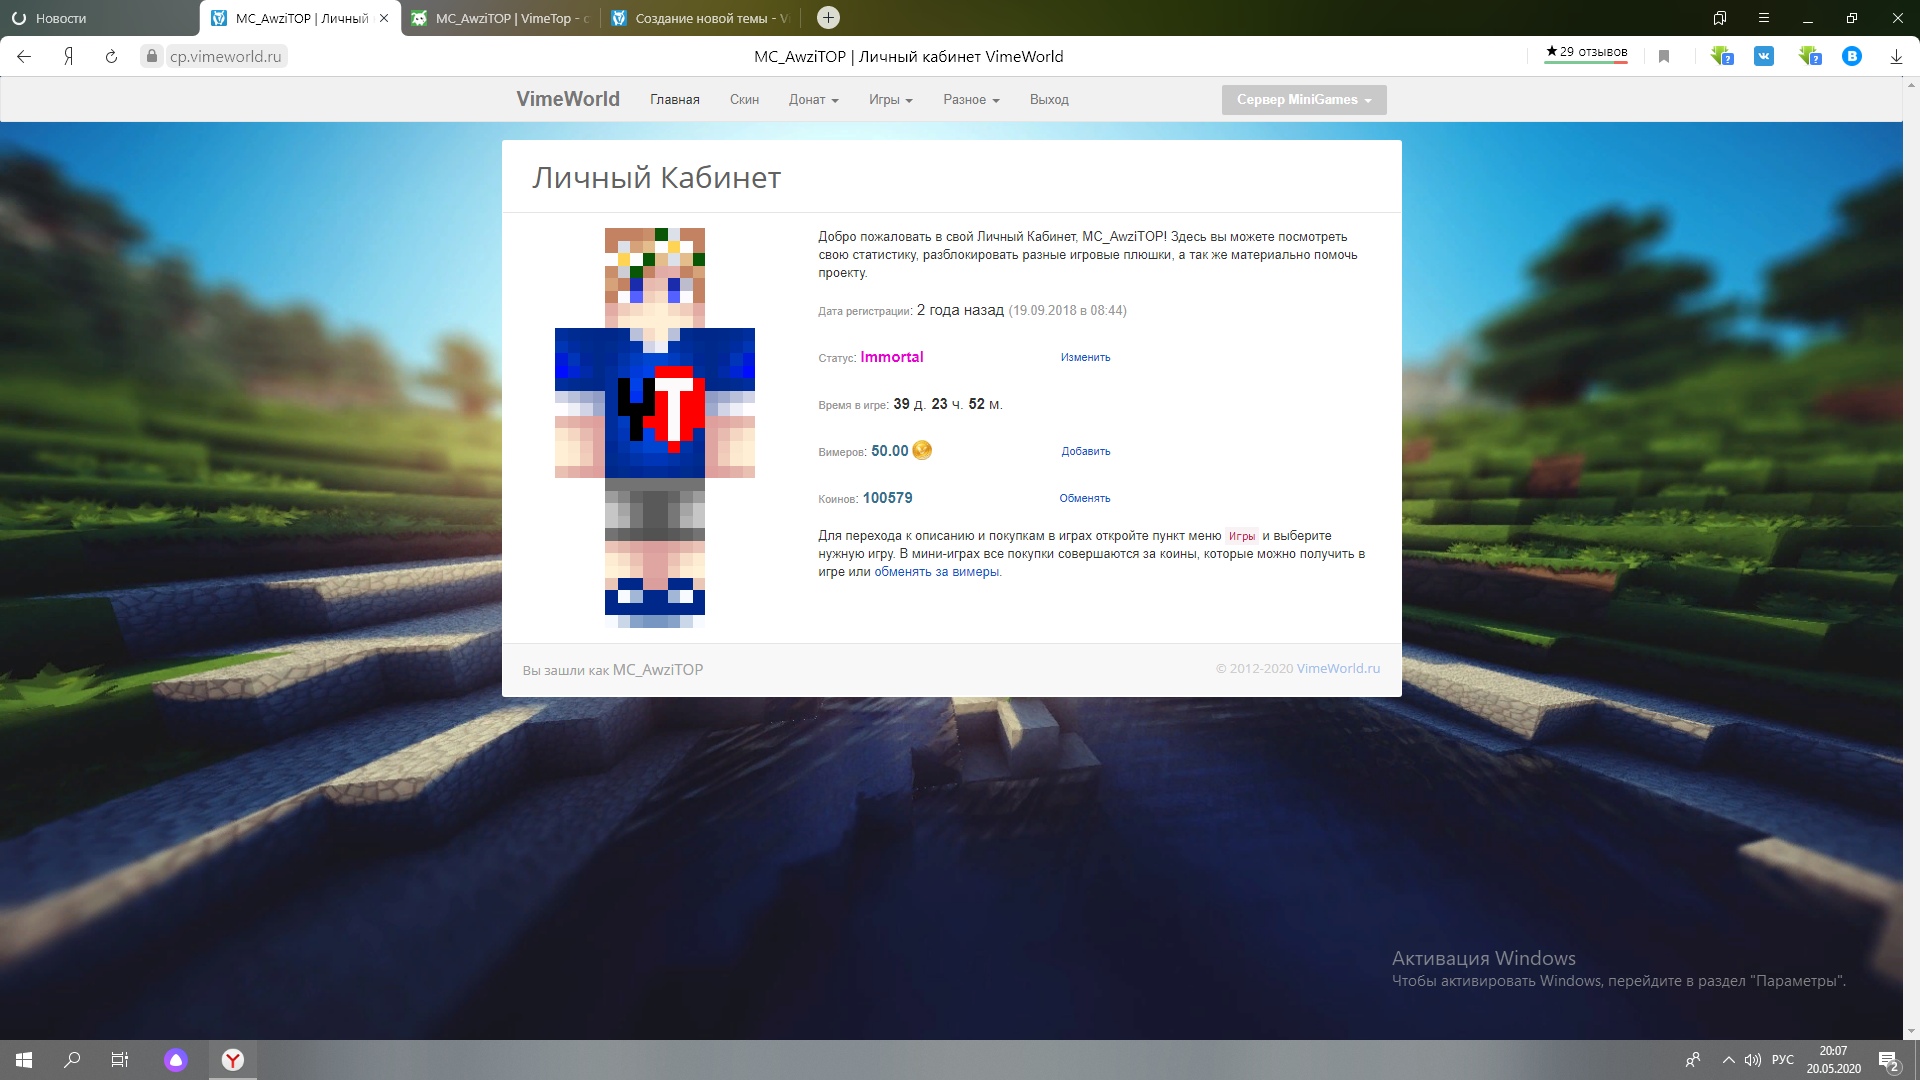1920x1080 pixels.
Task: Click the Добавить vimers link
Action: pyautogui.click(x=1086, y=452)
